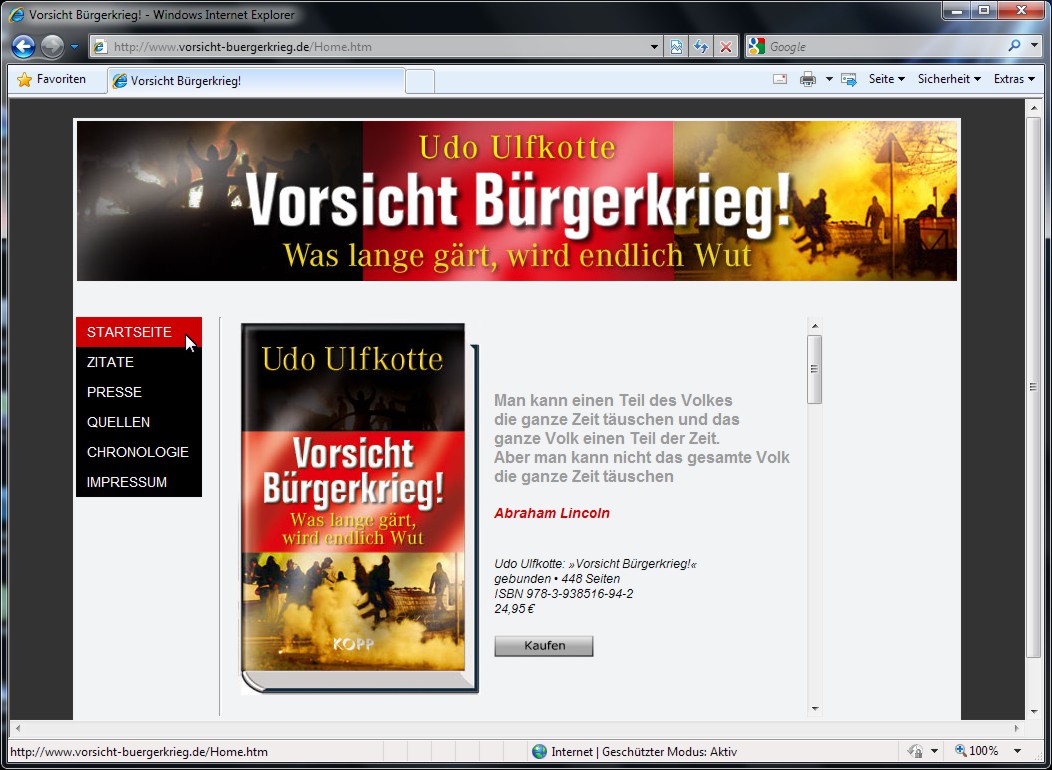Open recent pages dropdown next to Forward
This screenshot has width=1052, height=770.
point(74,47)
